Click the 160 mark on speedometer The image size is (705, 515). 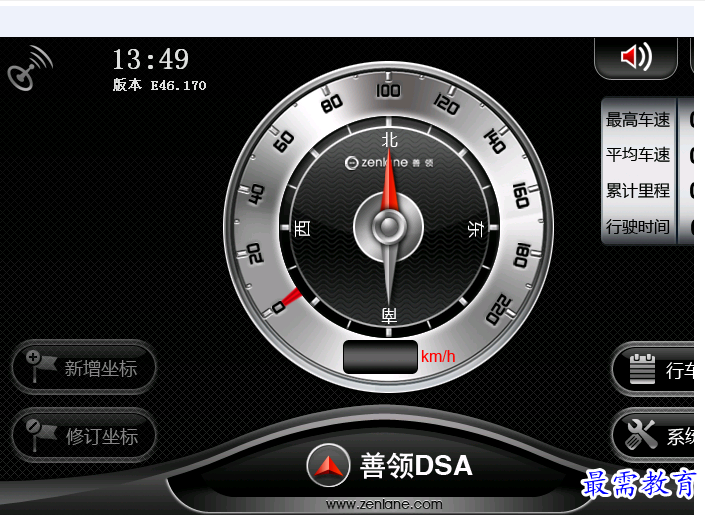click(x=521, y=196)
